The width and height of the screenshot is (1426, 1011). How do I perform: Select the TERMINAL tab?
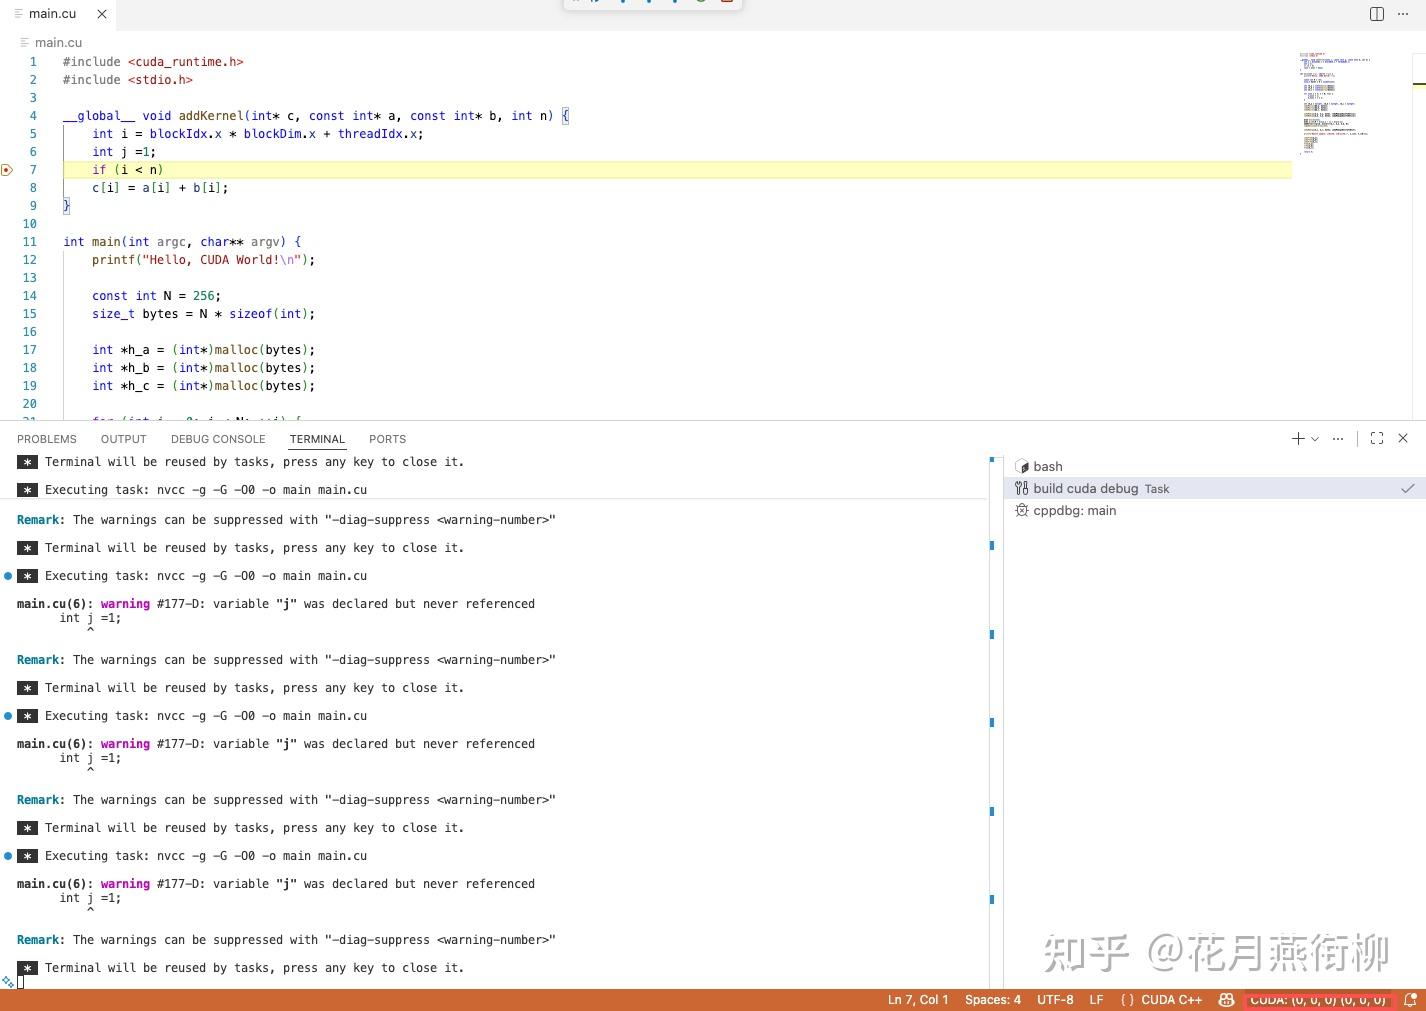(x=317, y=439)
